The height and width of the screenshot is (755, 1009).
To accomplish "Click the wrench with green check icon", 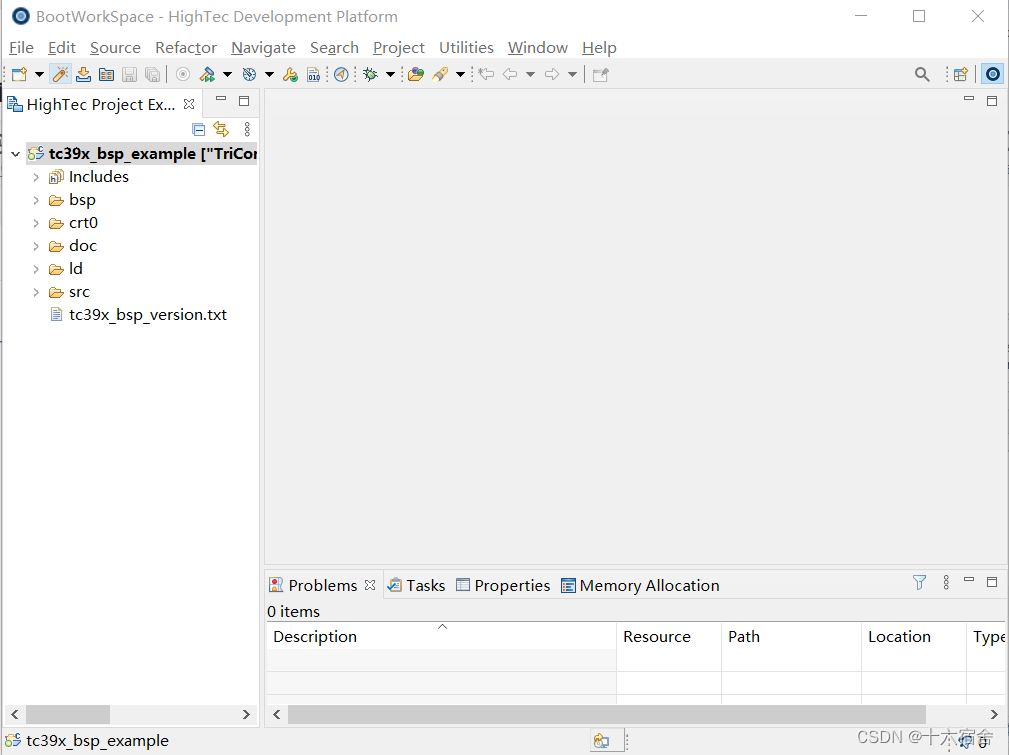I will [x=290, y=75].
